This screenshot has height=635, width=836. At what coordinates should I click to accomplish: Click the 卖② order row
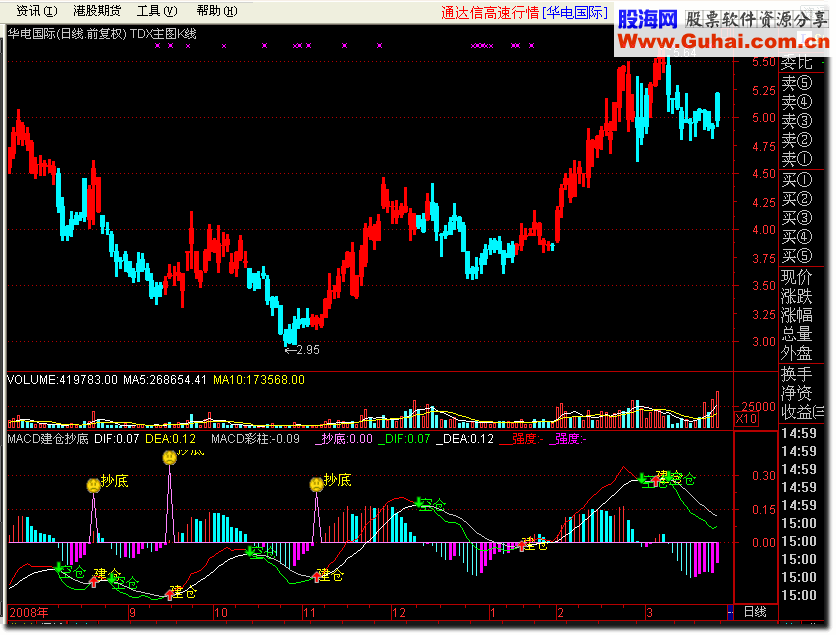(797, 140)
